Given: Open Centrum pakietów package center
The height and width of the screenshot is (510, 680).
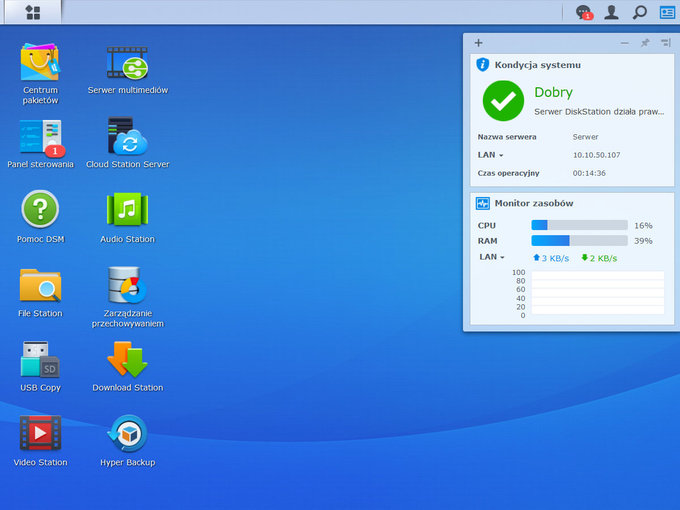Looking at the screenshot, I should (40, 73).
